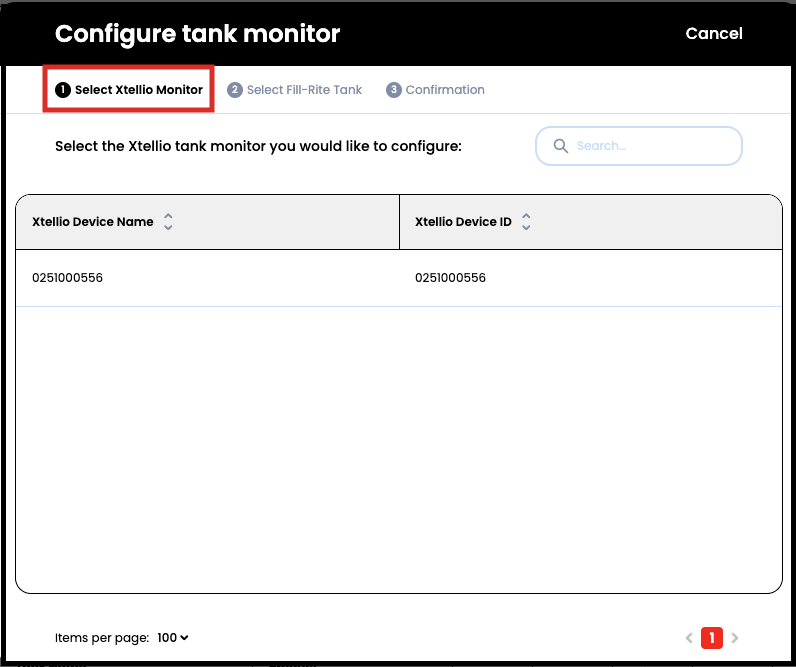796x667 pixels.
Task: Sort Xtellio Device Name ascending with up arrow
Action: tap(168, 217)
